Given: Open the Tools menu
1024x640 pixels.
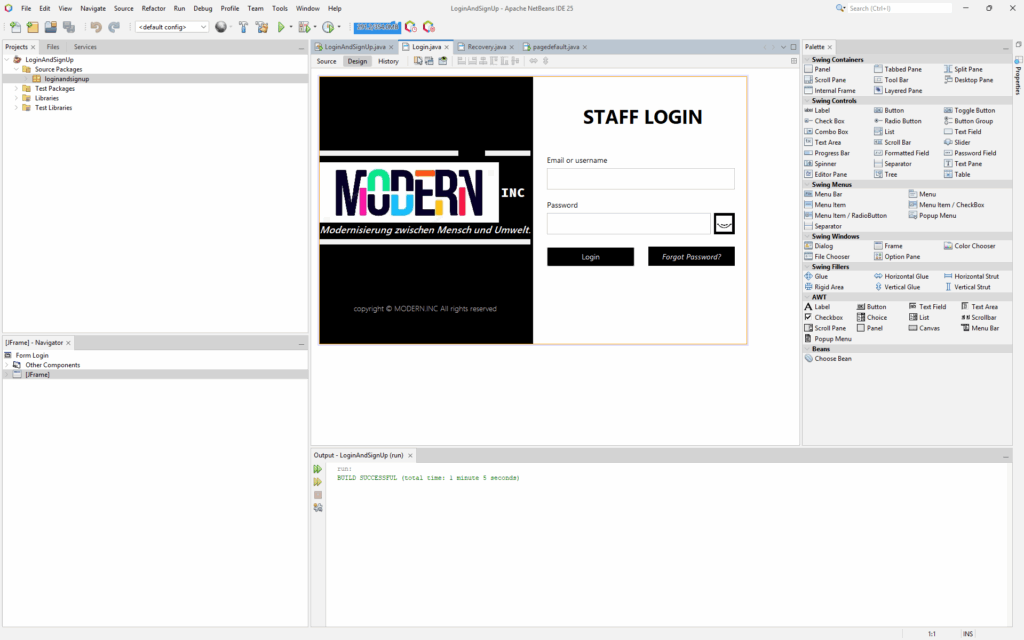Looking at the screenshot, I should 280,8.
